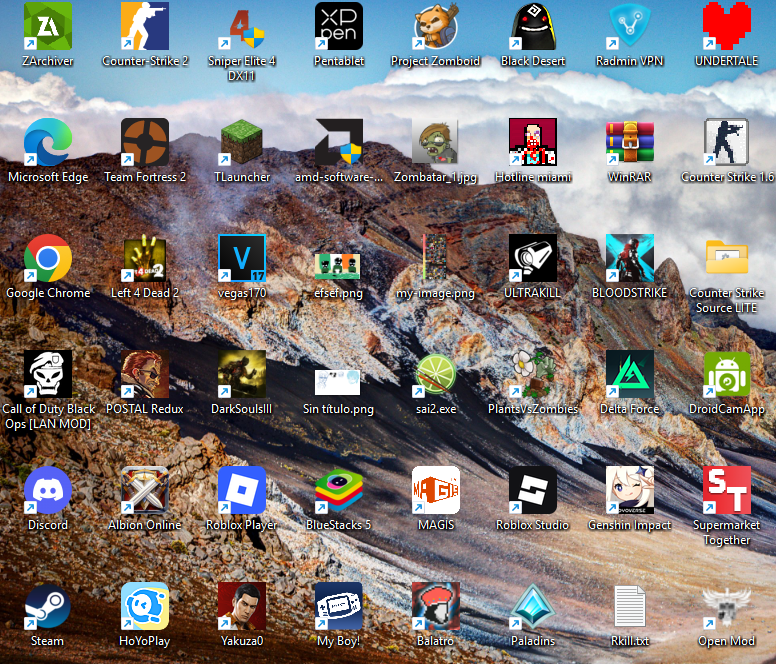776x664 pixels.
Task: Select the Project Zomboid icon
Action: tap(436, 26)
